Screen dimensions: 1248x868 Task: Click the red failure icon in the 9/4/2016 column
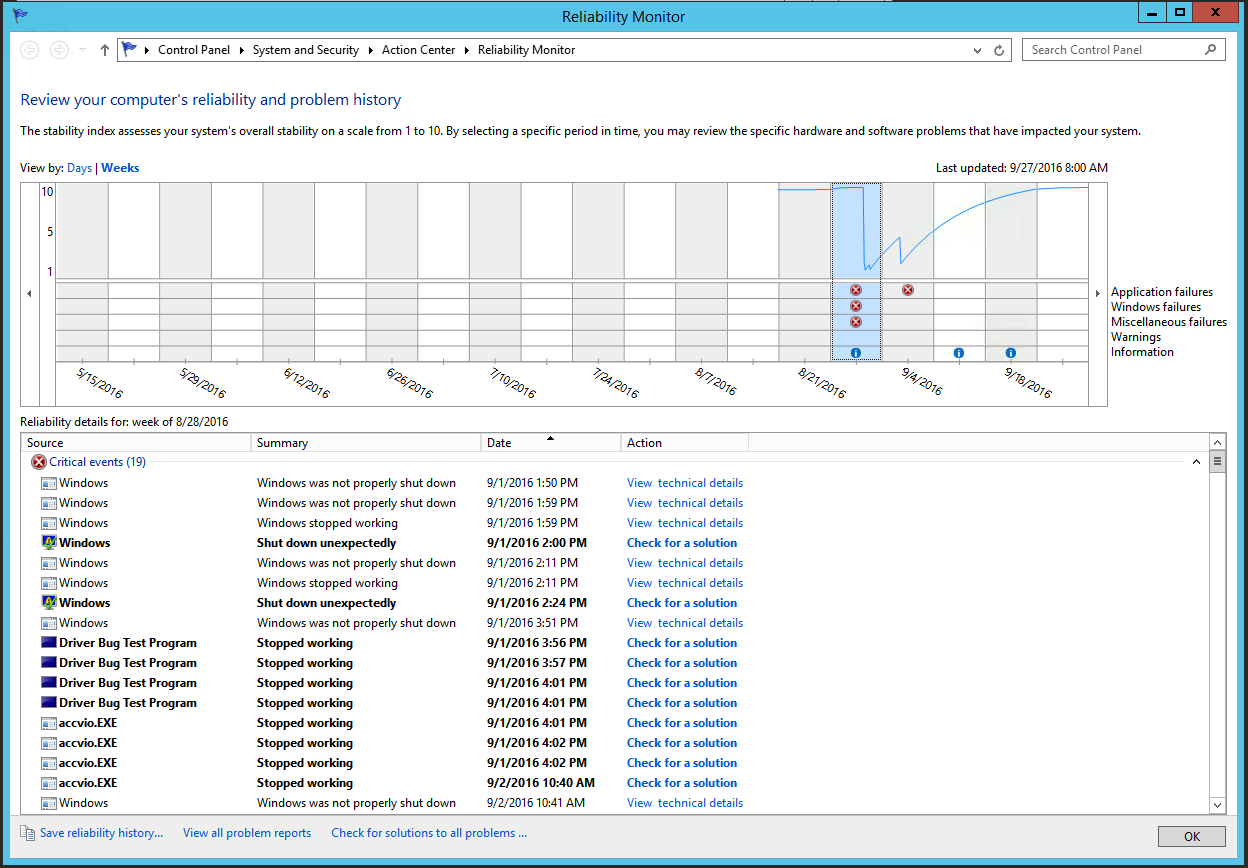[907, 290]
